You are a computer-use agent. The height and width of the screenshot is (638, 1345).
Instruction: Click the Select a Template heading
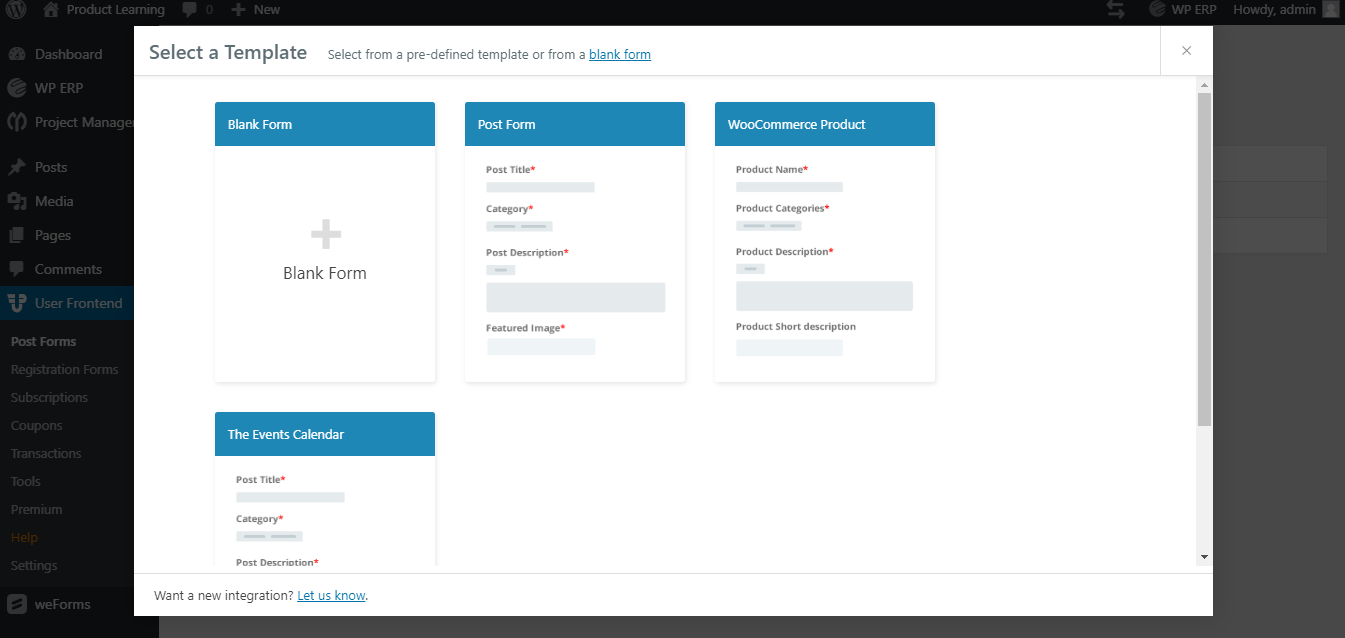tap(228, 52)
